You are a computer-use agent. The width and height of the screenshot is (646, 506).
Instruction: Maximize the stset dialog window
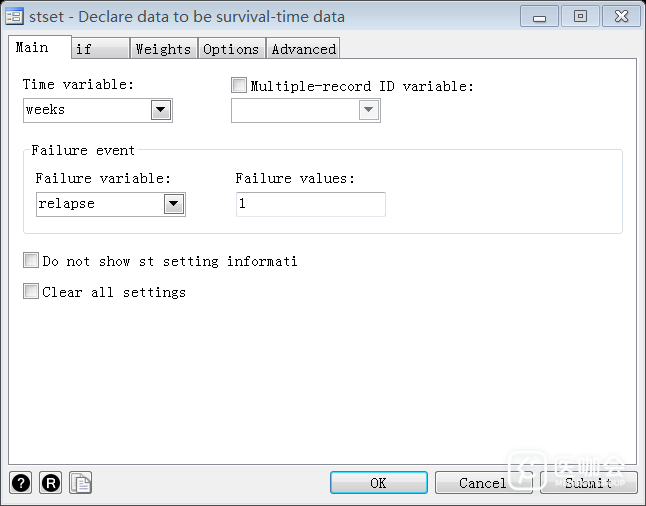580,16
